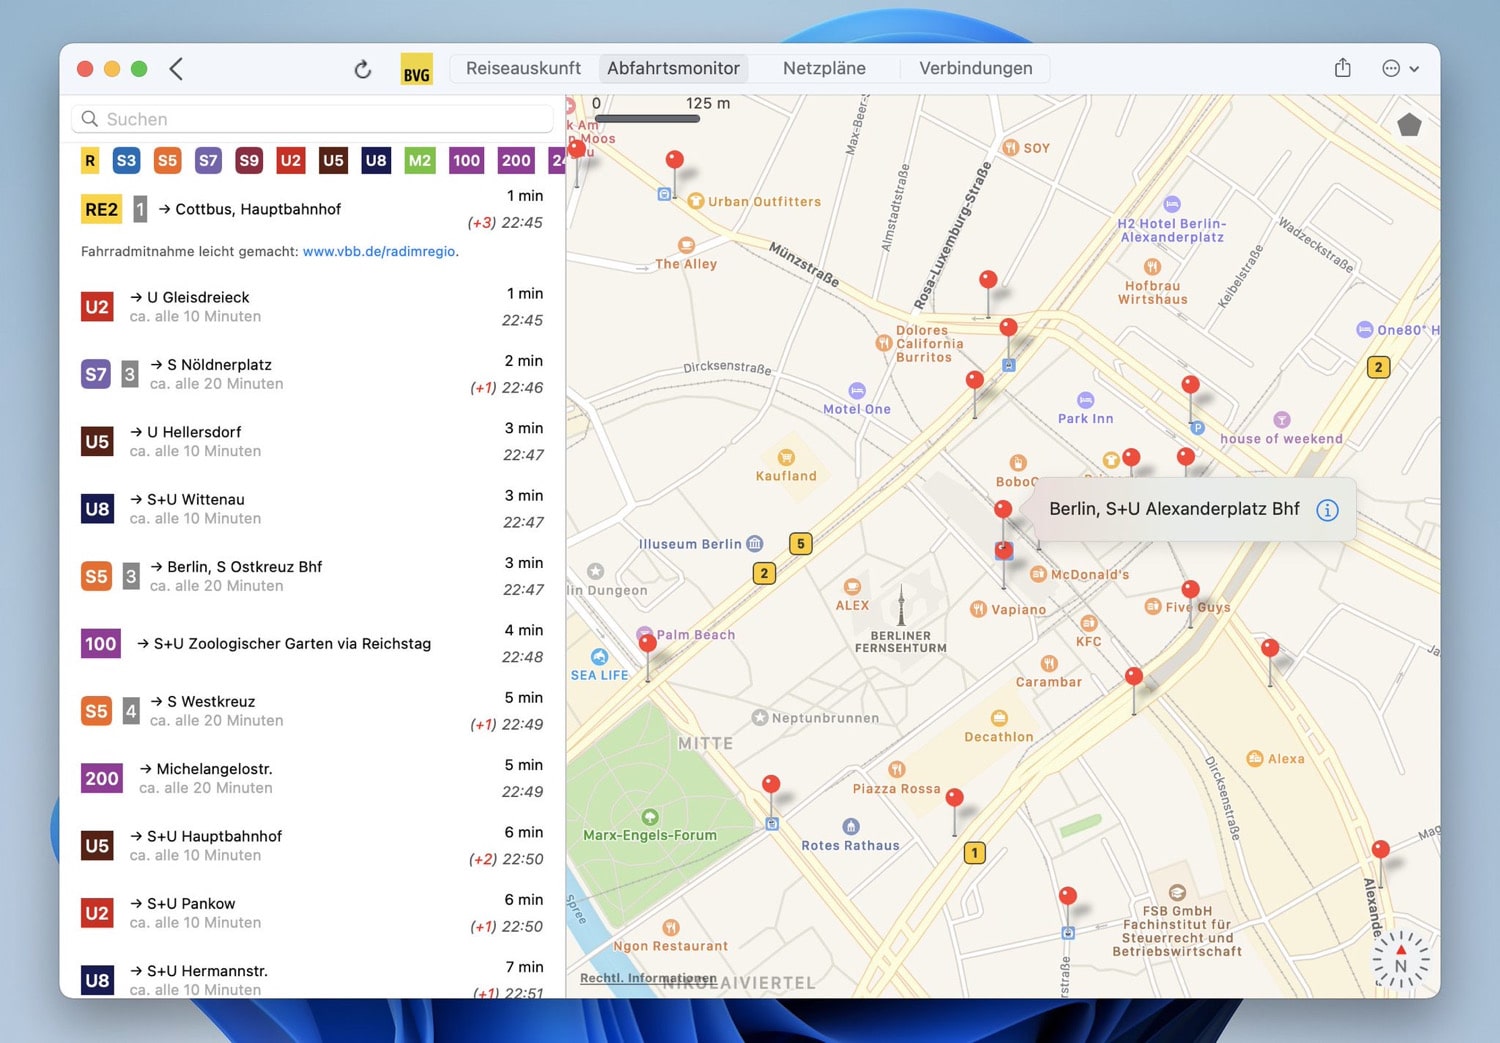Viewport: 1500px width, 1043px height.
Task: Toggle the S3 line filter
Action: point(126,160)
